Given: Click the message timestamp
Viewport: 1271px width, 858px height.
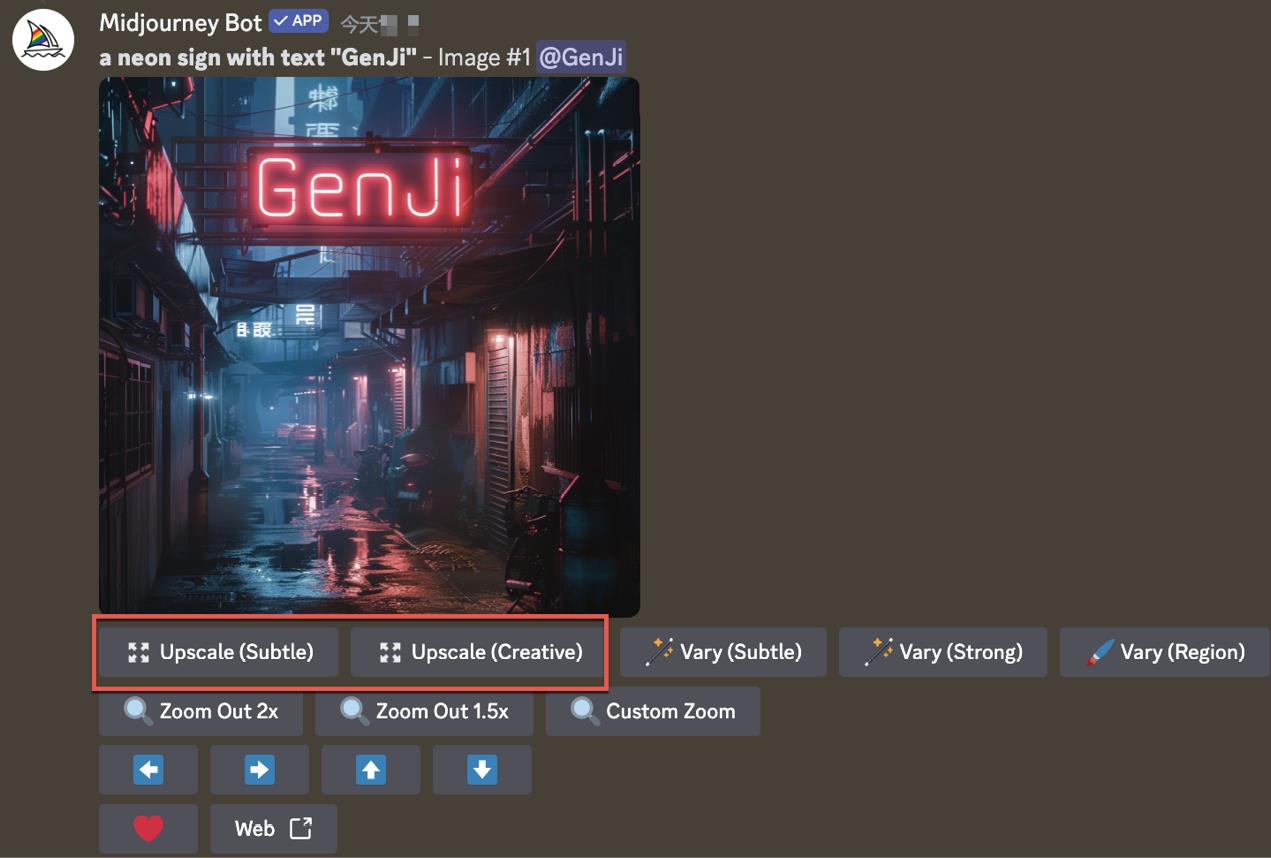Looking at the screenshot, I should [x=379, y=24].
